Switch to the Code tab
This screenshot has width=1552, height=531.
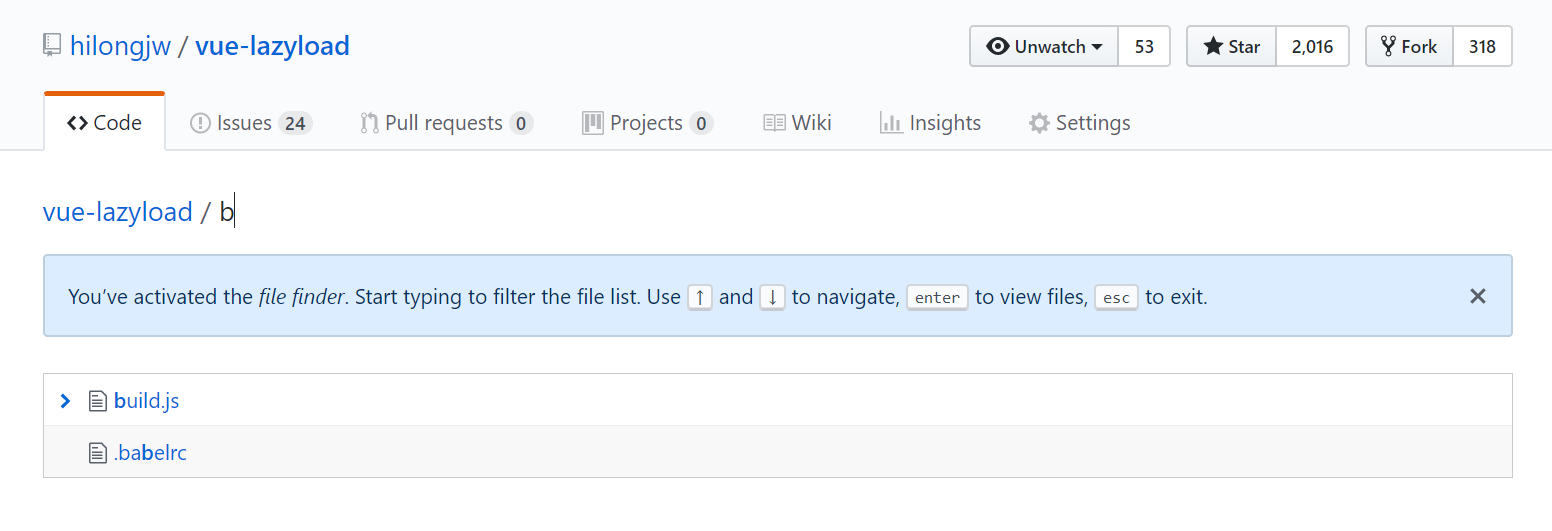point(104,123)
